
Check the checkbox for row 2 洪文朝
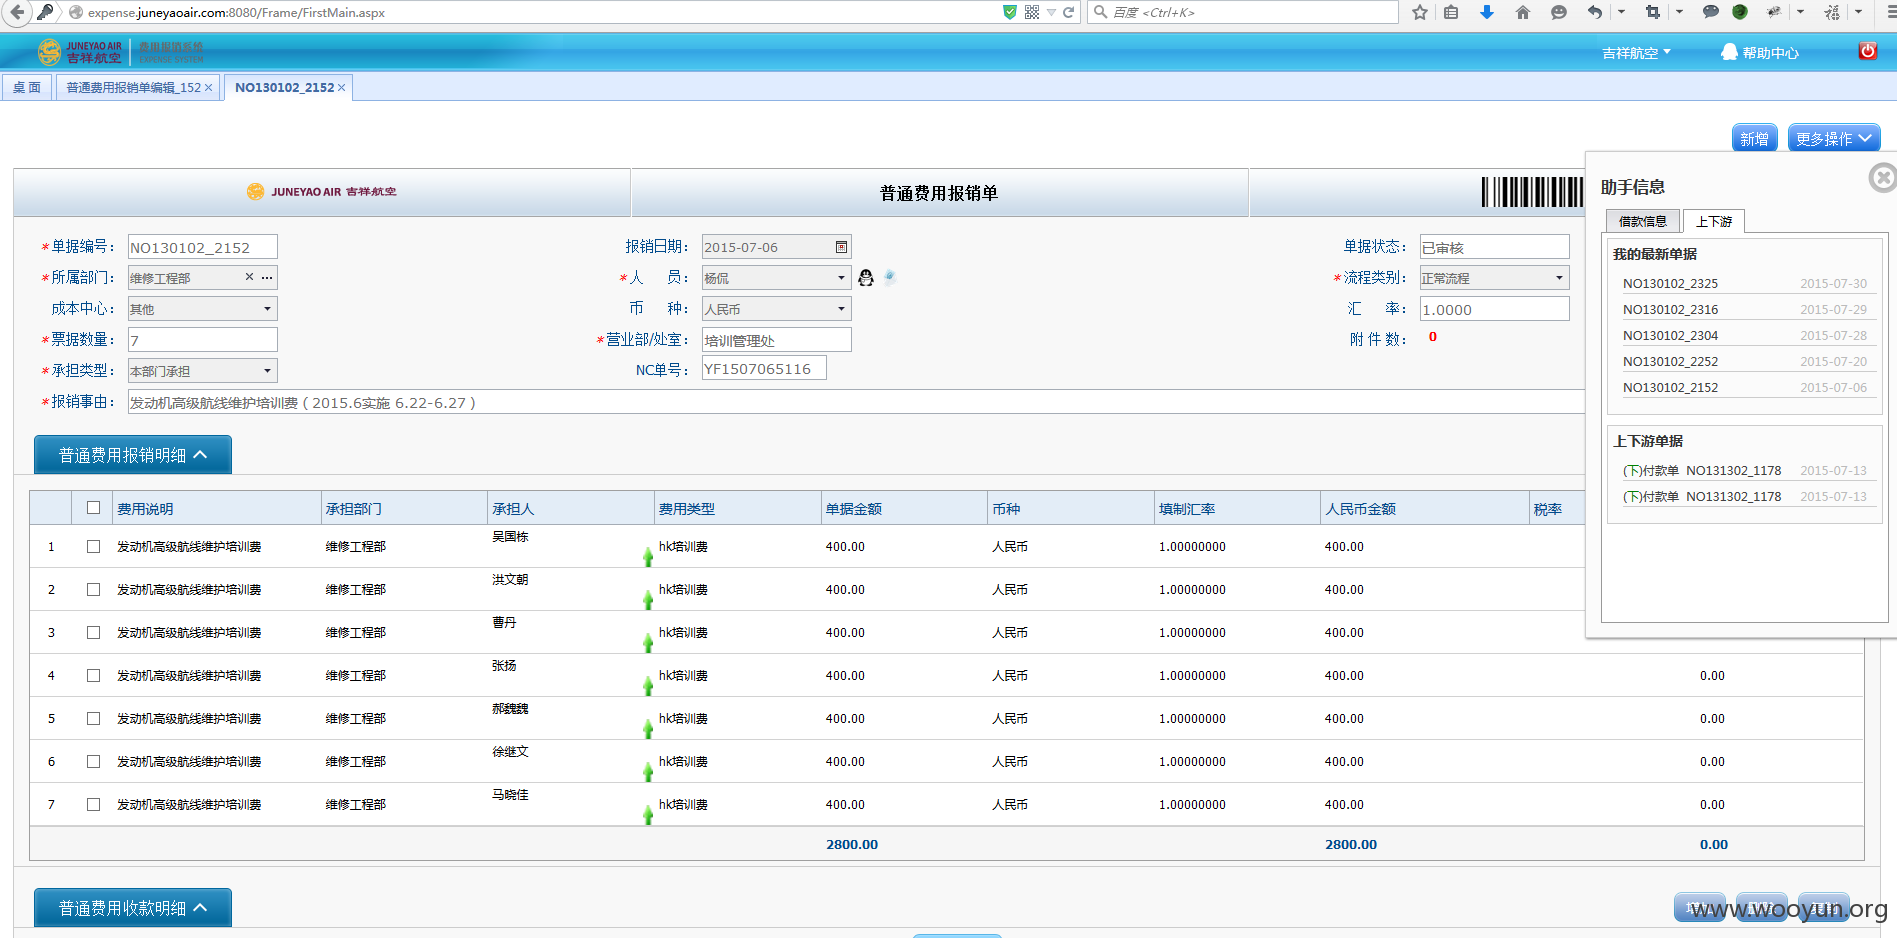pyautogui.click(x=94, y=590)
